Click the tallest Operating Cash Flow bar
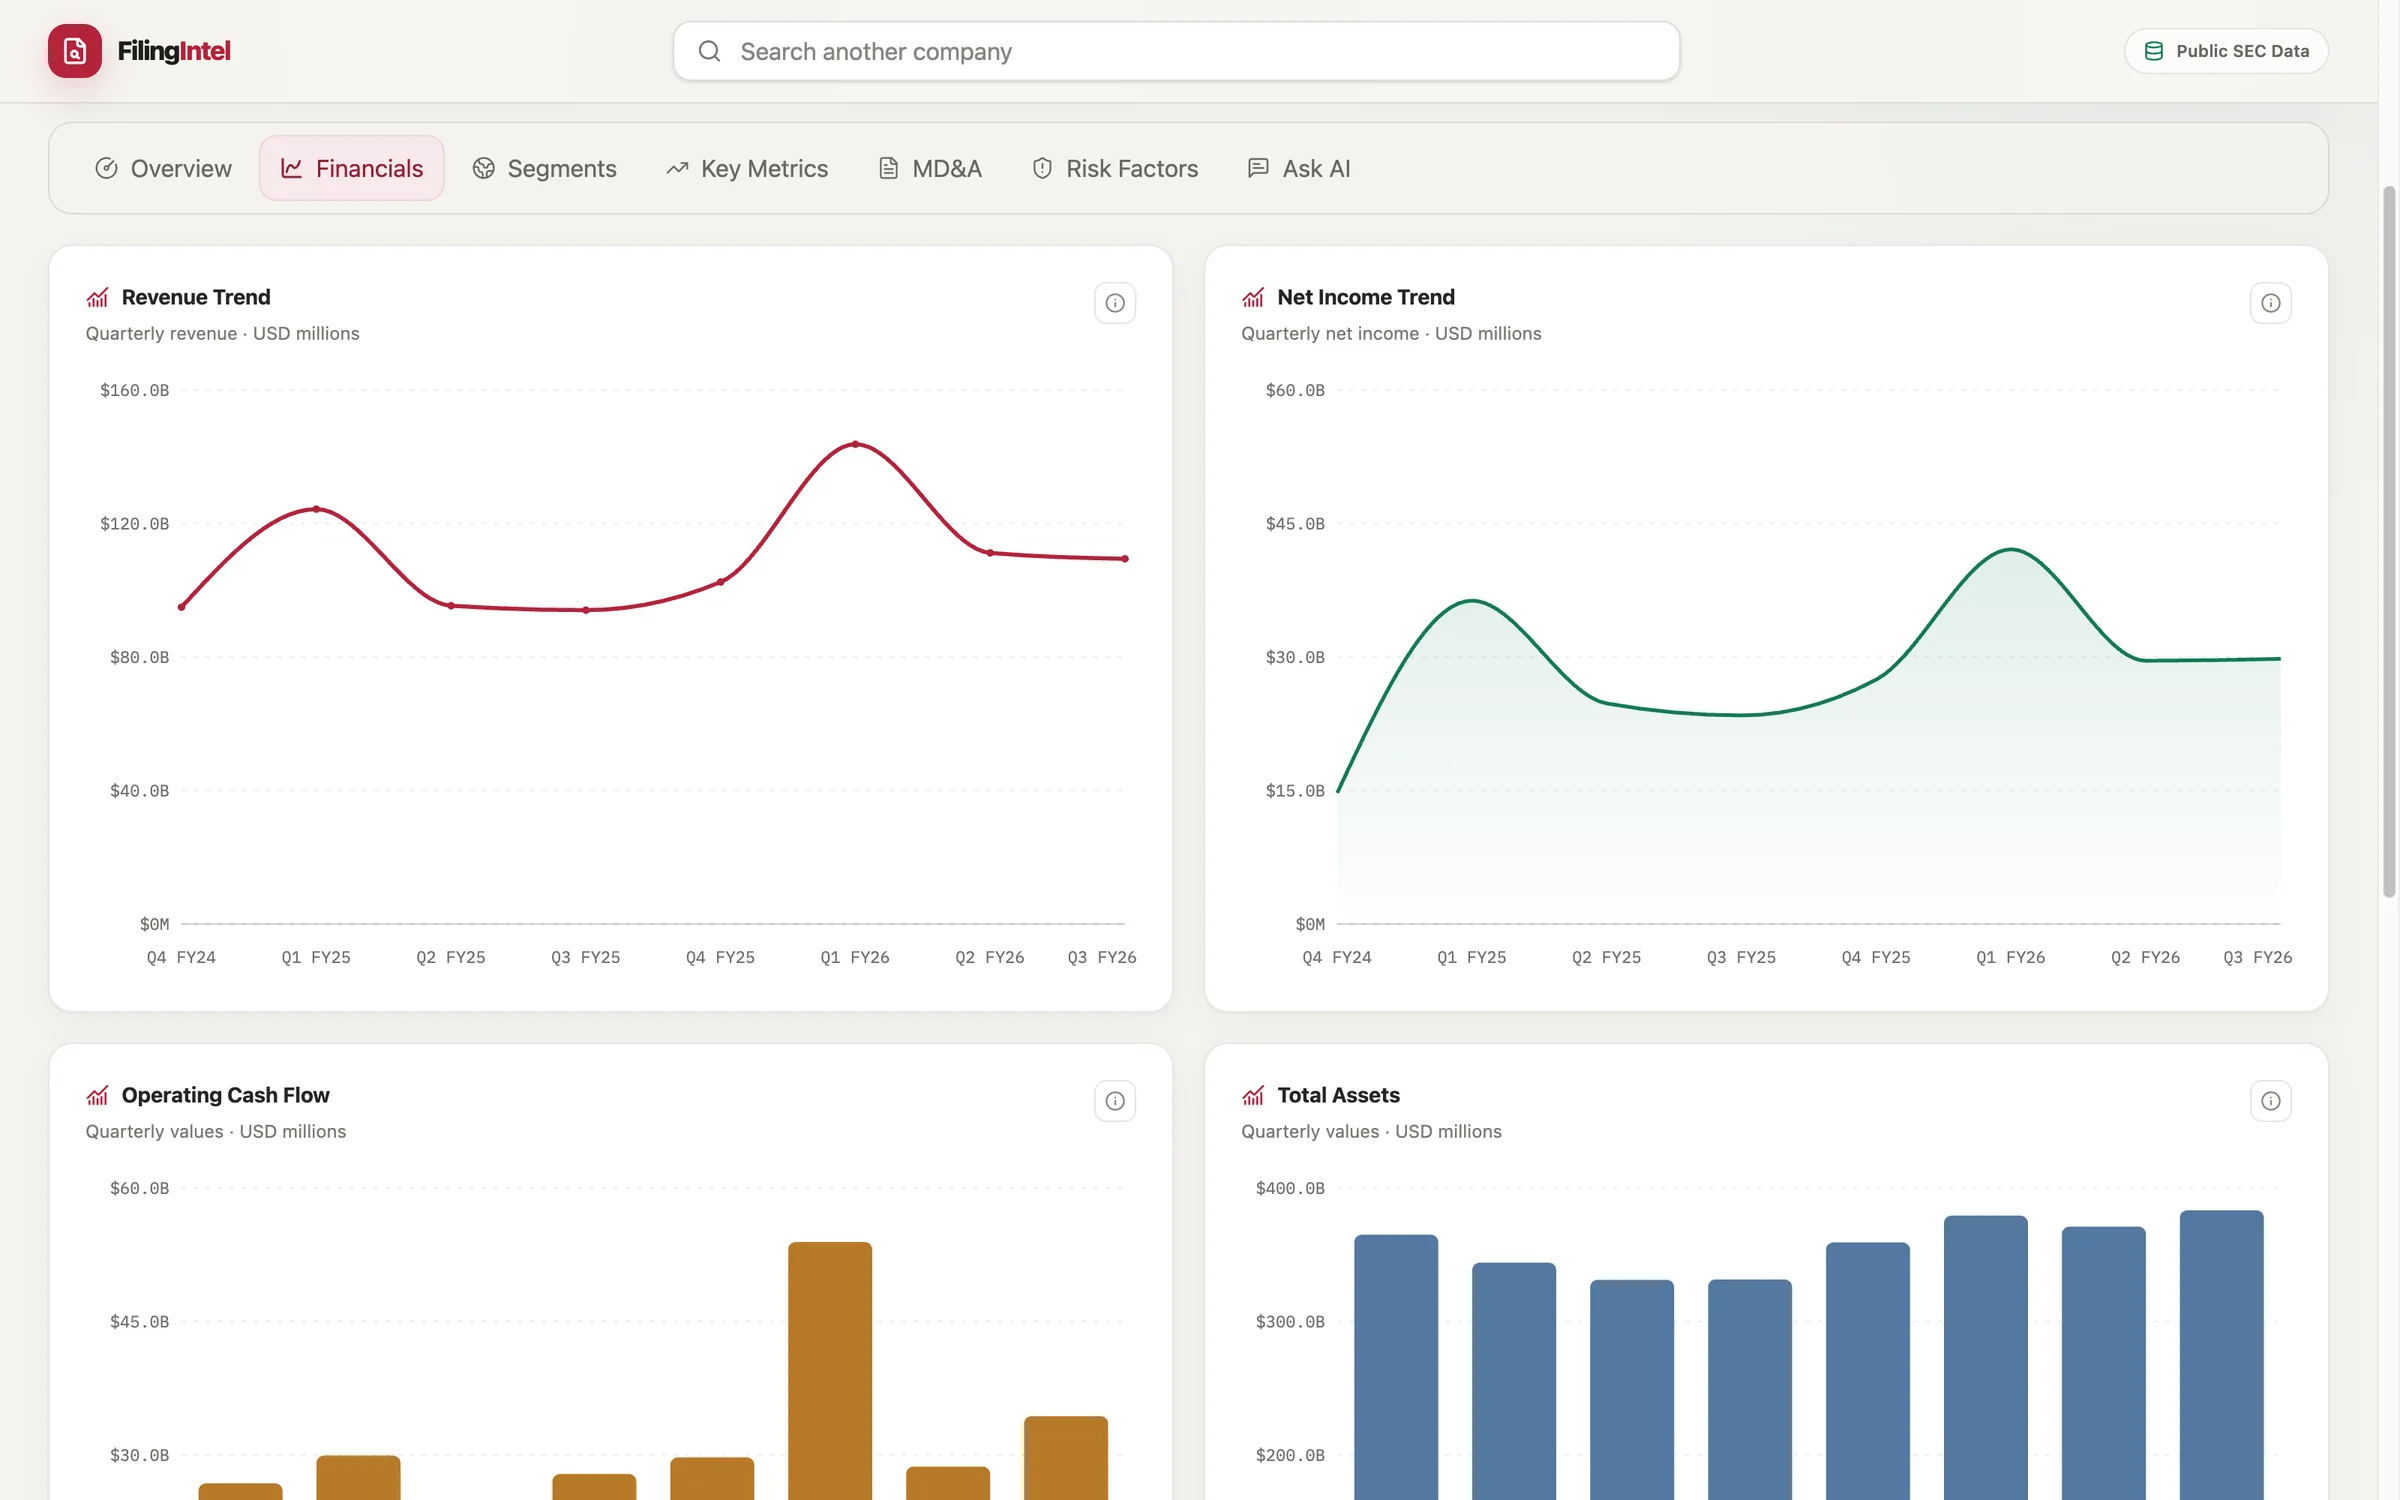This screenshot has width=2400, height=1500. [830, 1371]
